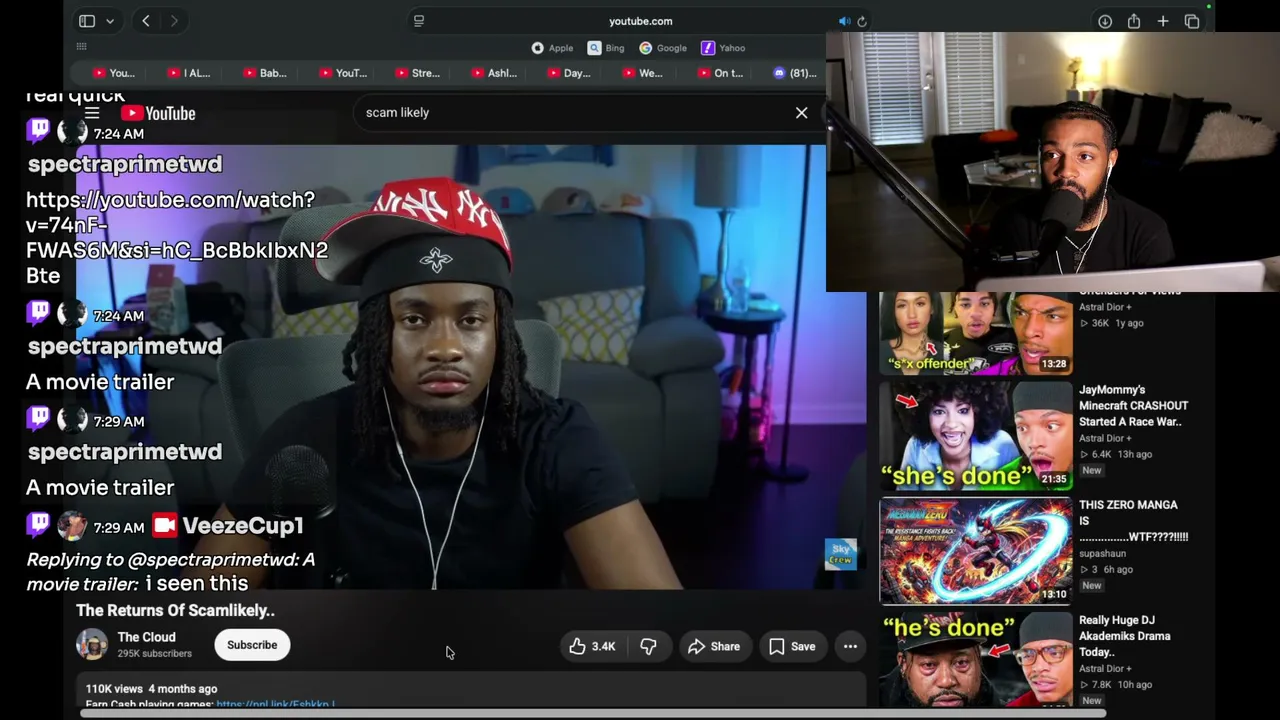The width and height of the screenshot is (1280, 720).
Task: Save the video to a playlist
Action: pyautogui.click(x=792, y=646)
